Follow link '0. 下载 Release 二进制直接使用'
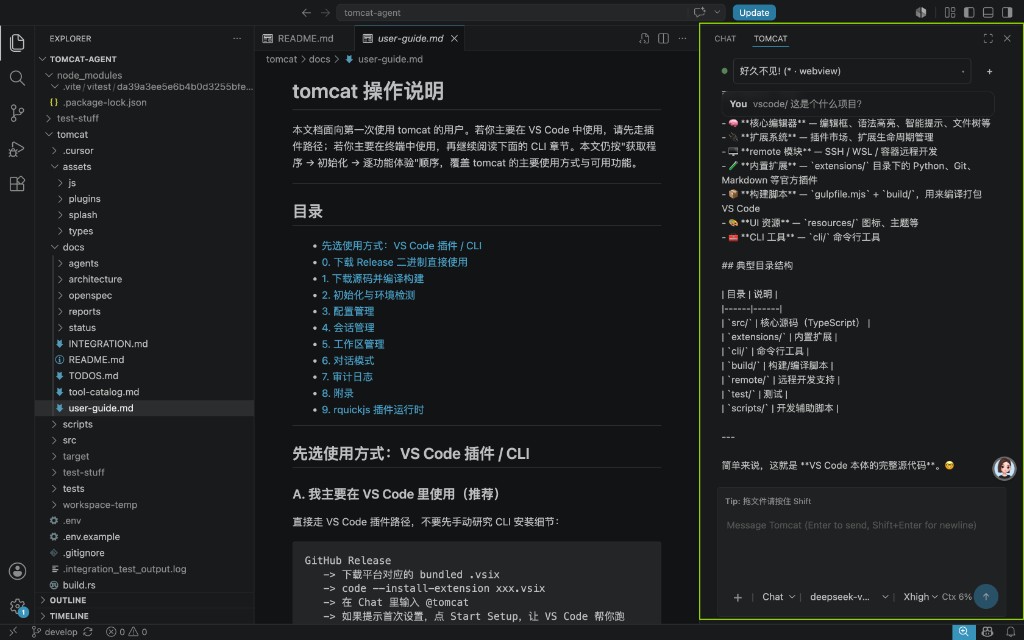 coord(394,262)
